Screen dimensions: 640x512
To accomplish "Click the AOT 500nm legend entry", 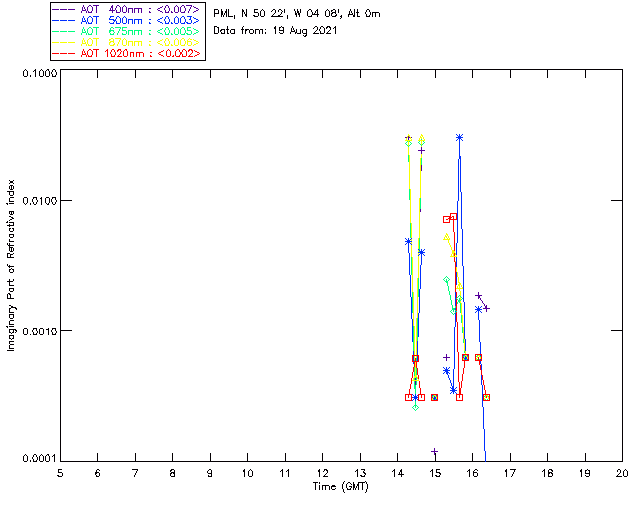I will click(x=127, y=20).
